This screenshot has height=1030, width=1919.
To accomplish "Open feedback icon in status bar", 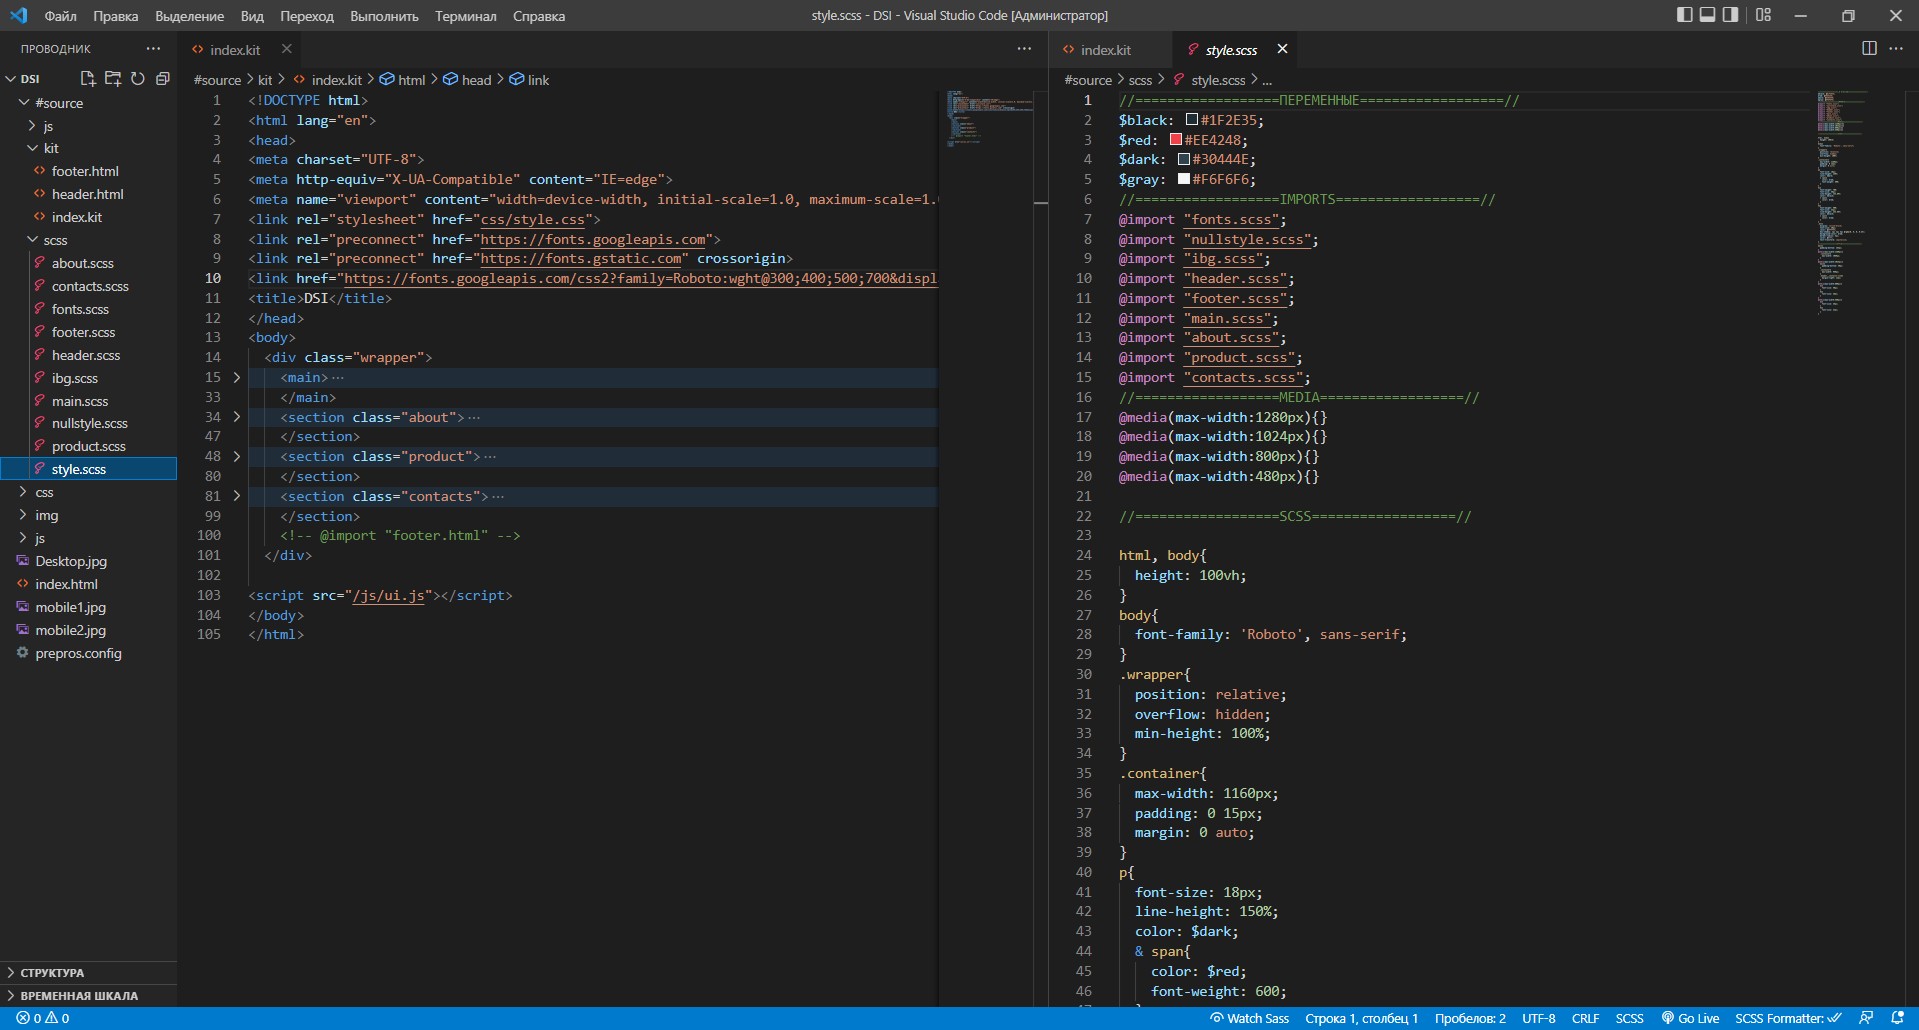I will pyautogui.click(x=1866, y=1018).
